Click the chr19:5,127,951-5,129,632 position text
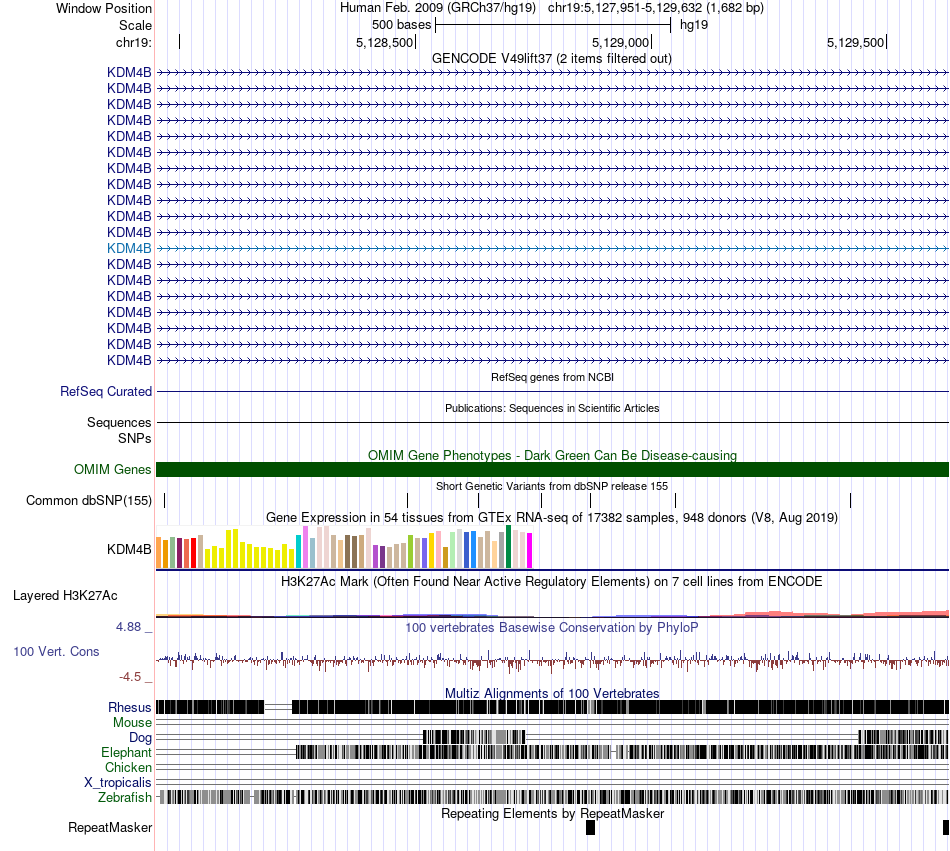The image size is (950, 851). tap(656, 8)
